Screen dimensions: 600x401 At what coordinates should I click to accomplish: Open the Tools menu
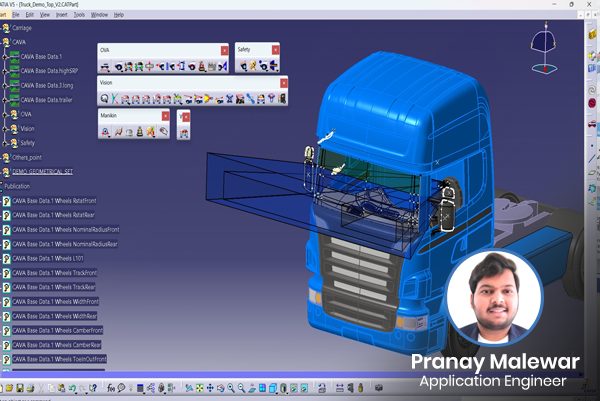pos(79,15)
